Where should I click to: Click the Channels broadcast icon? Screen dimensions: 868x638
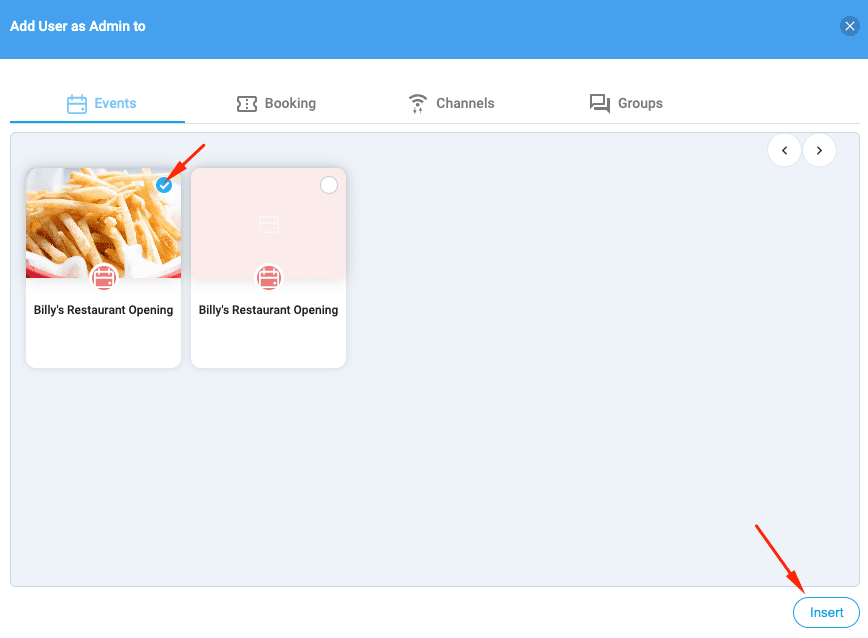(x=417, y=103)
